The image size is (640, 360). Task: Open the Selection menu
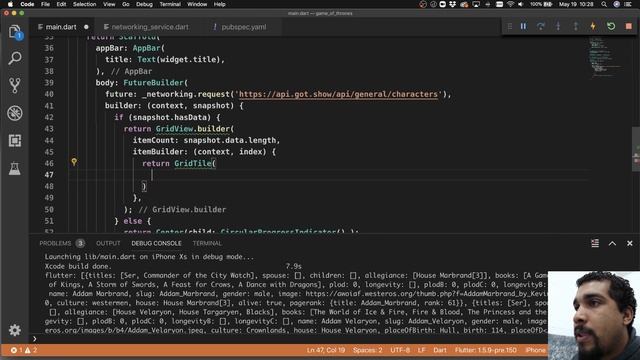pyautogui.click(x=84, y=4)
